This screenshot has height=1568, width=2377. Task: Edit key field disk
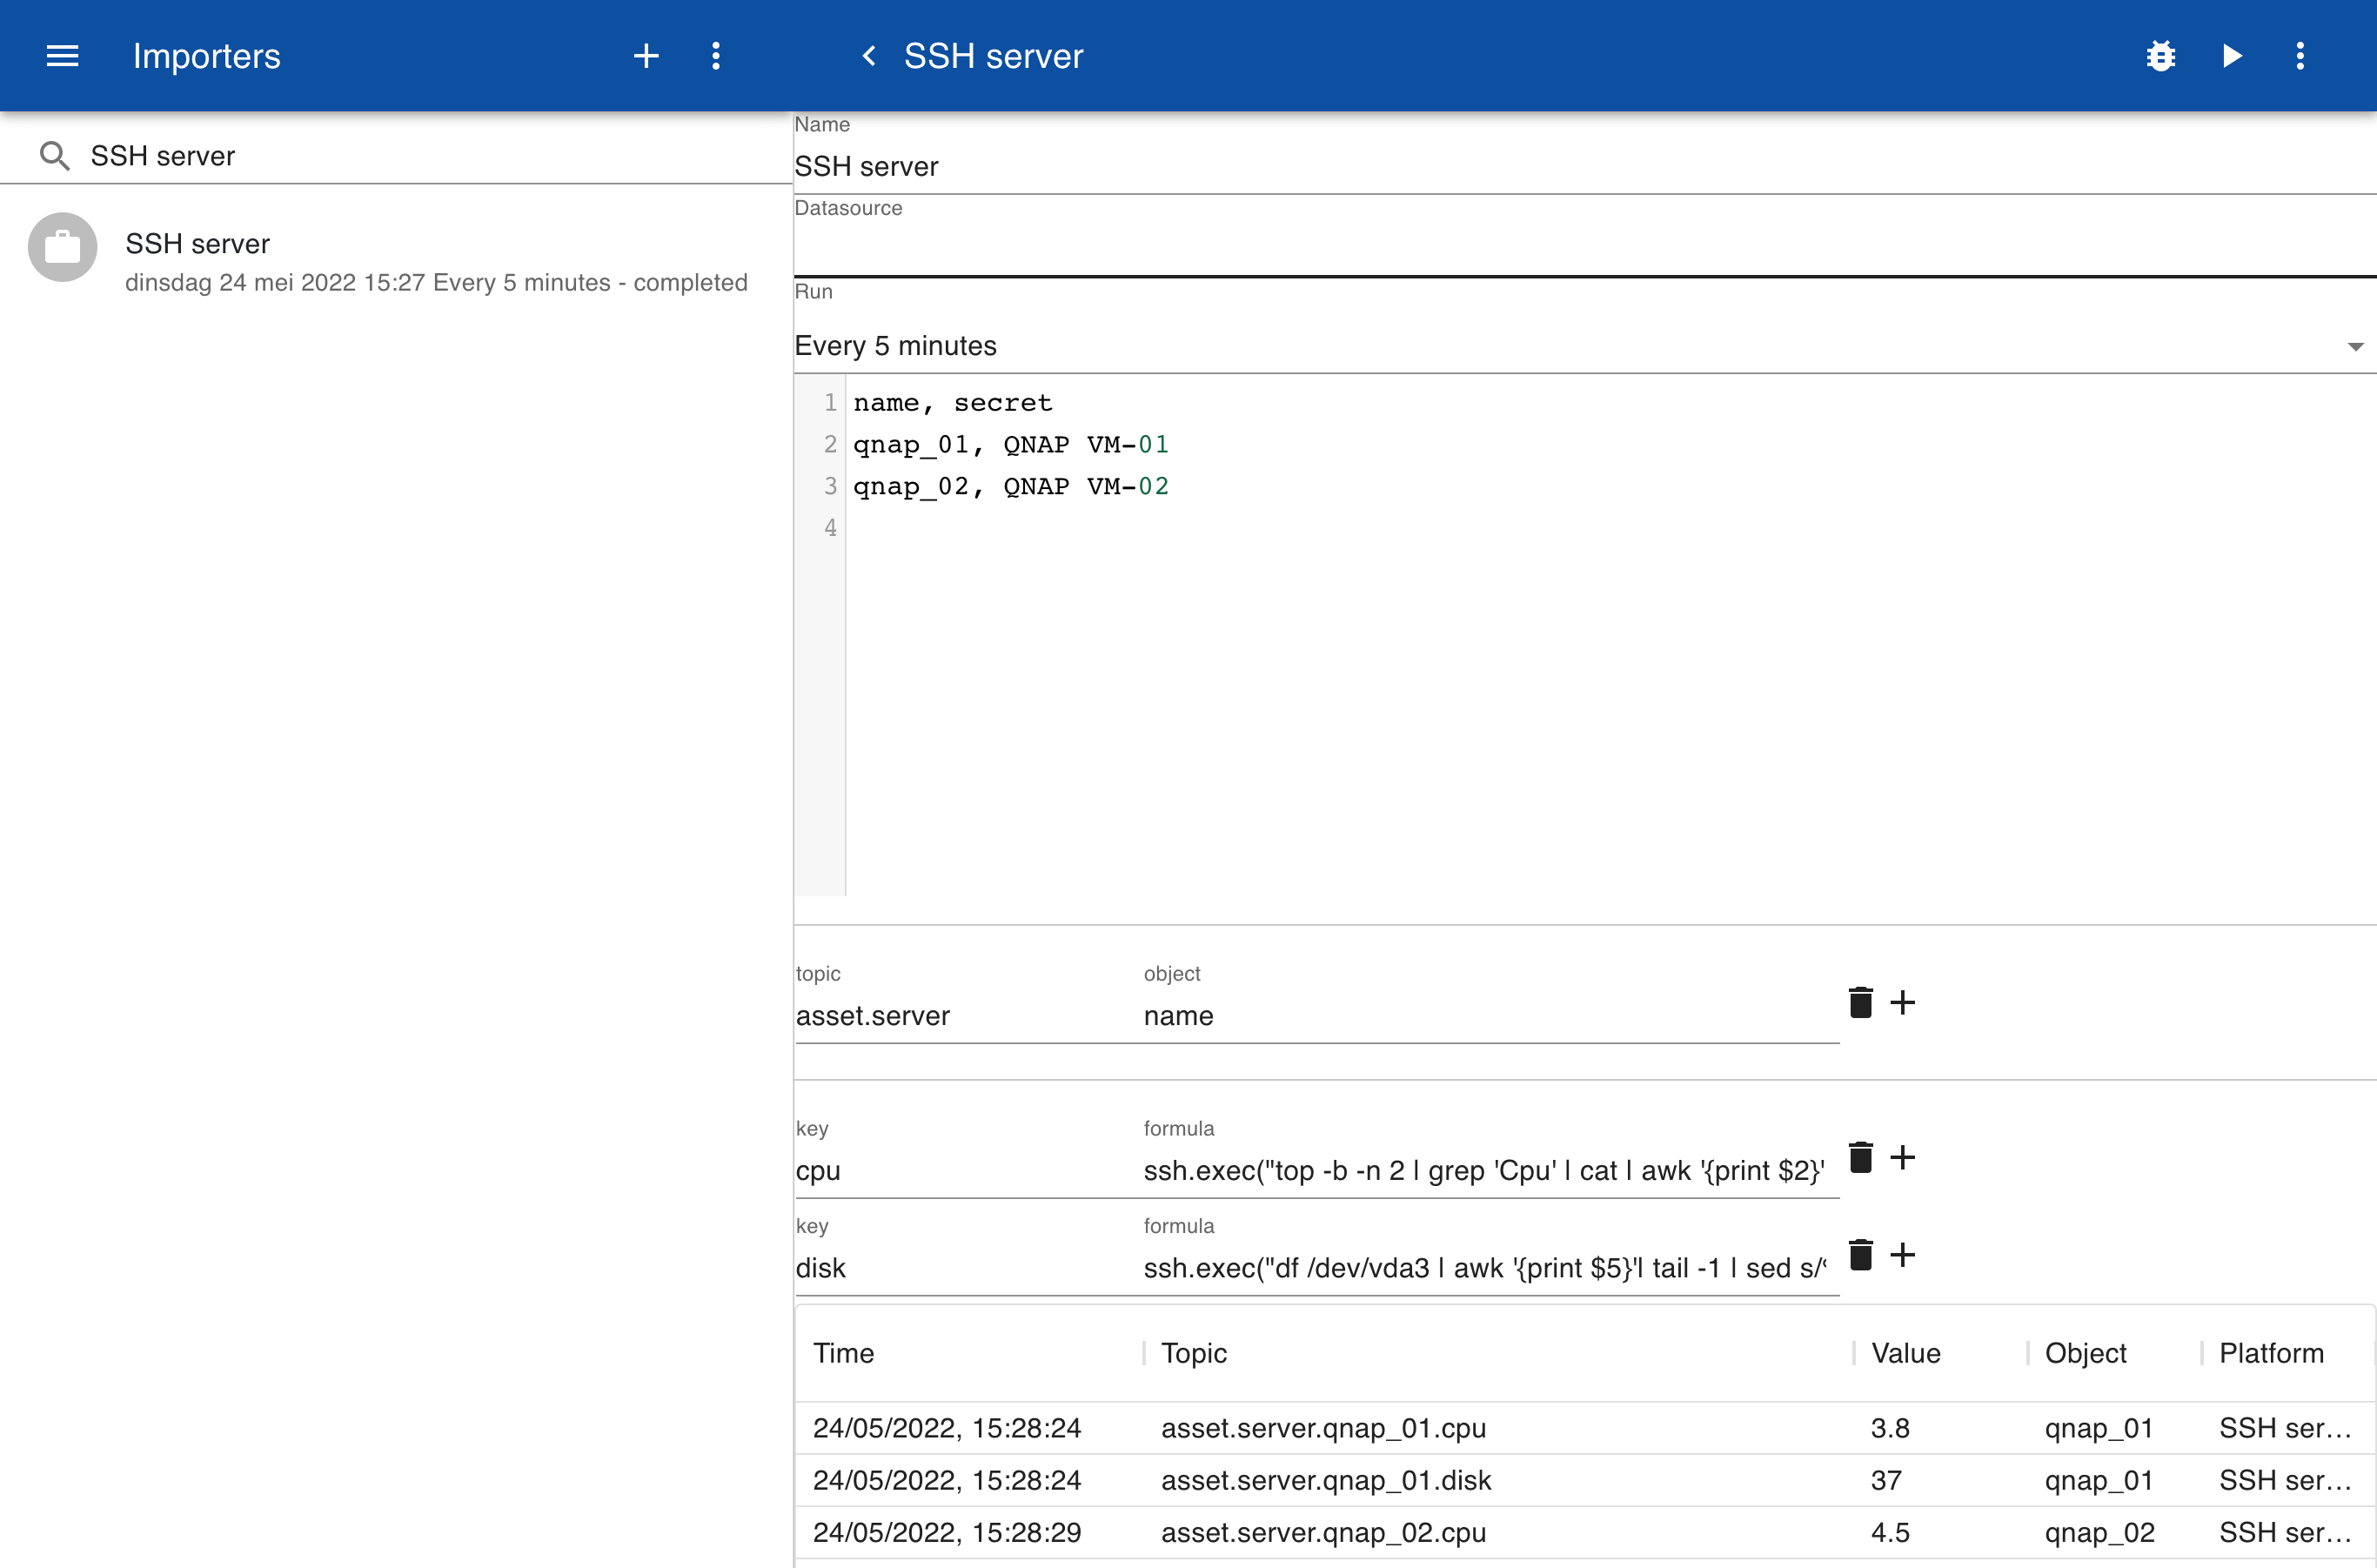tap(962, 1268)
